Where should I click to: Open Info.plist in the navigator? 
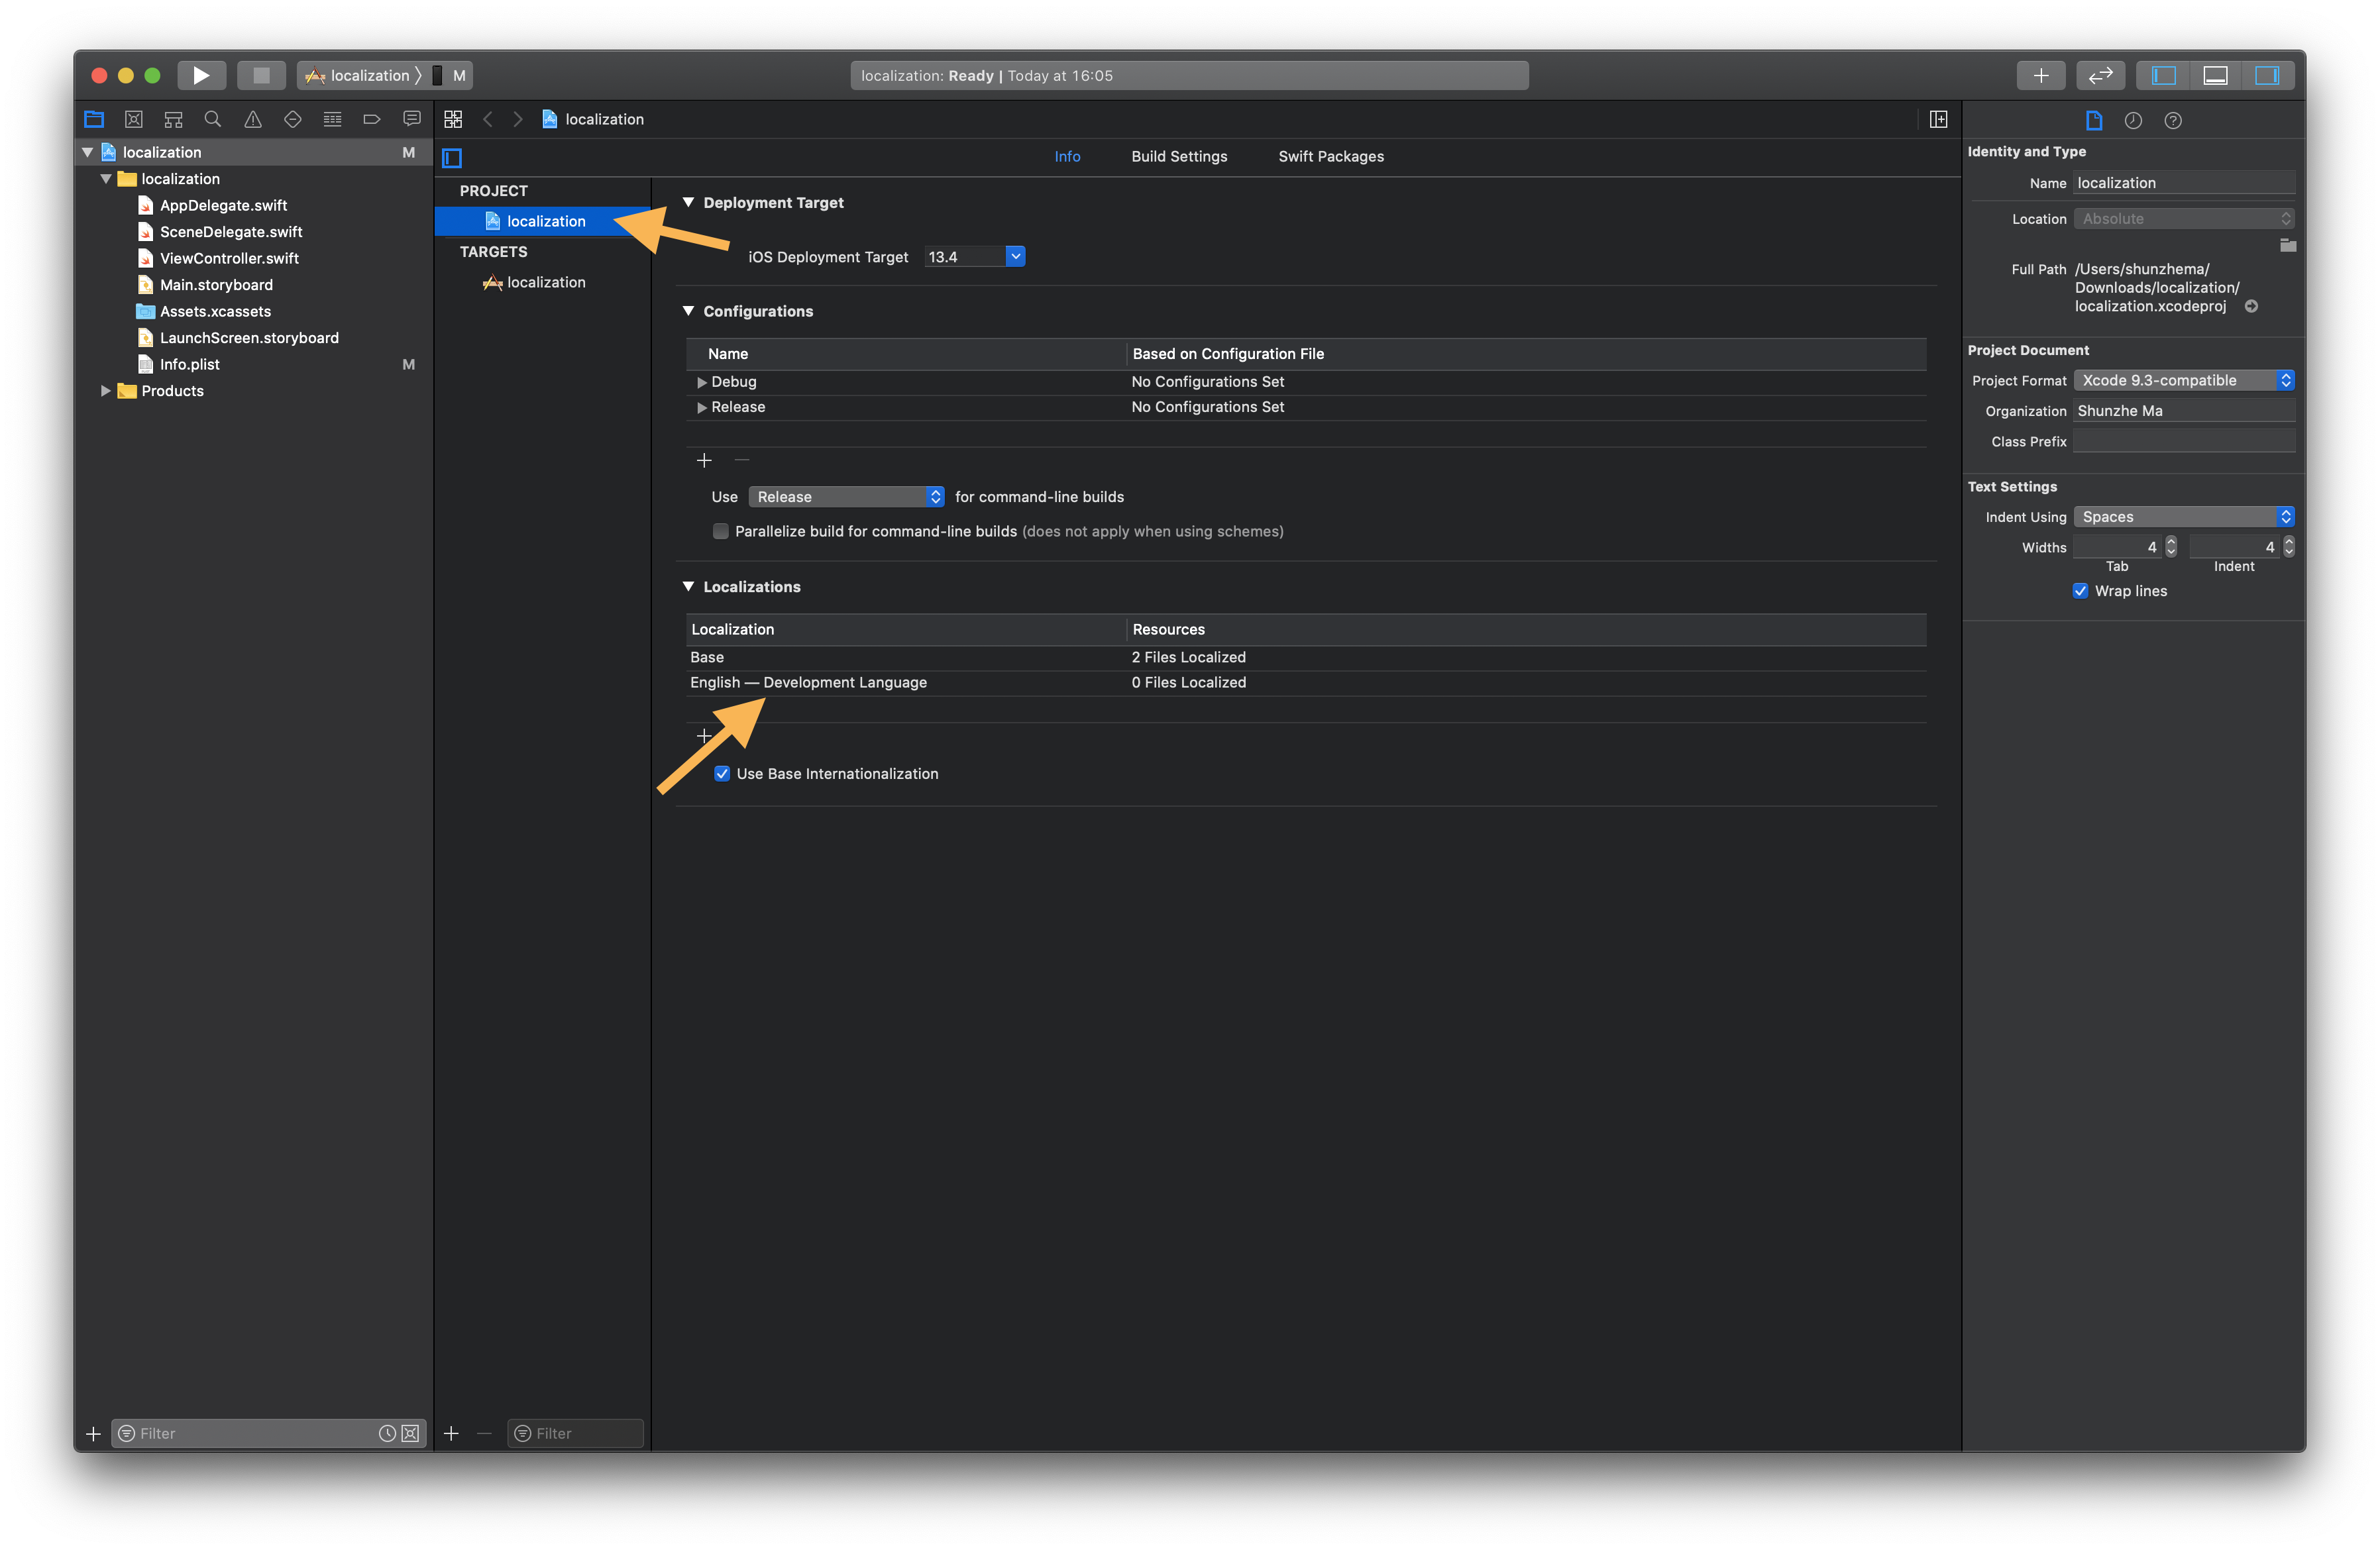[x=189, y=364]
